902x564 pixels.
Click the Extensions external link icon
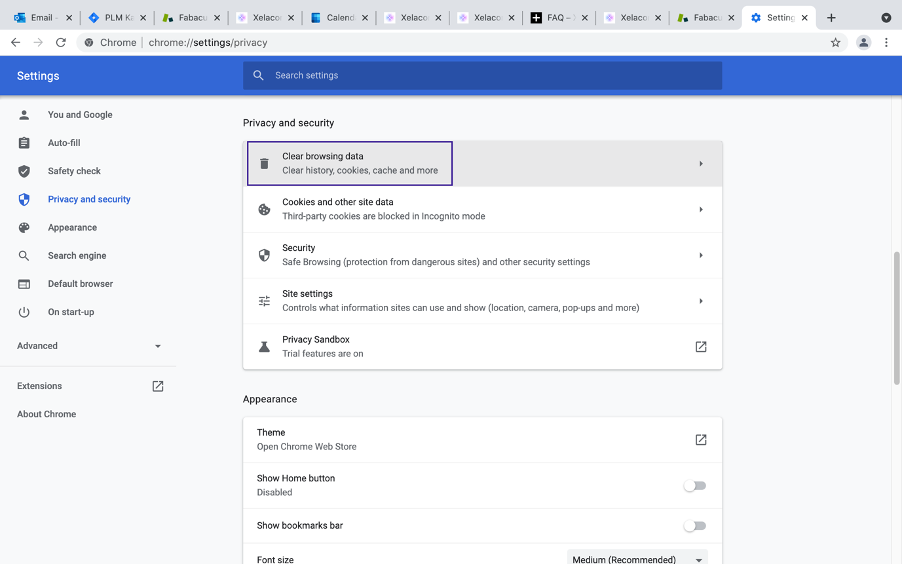click(x=157, y=386)
